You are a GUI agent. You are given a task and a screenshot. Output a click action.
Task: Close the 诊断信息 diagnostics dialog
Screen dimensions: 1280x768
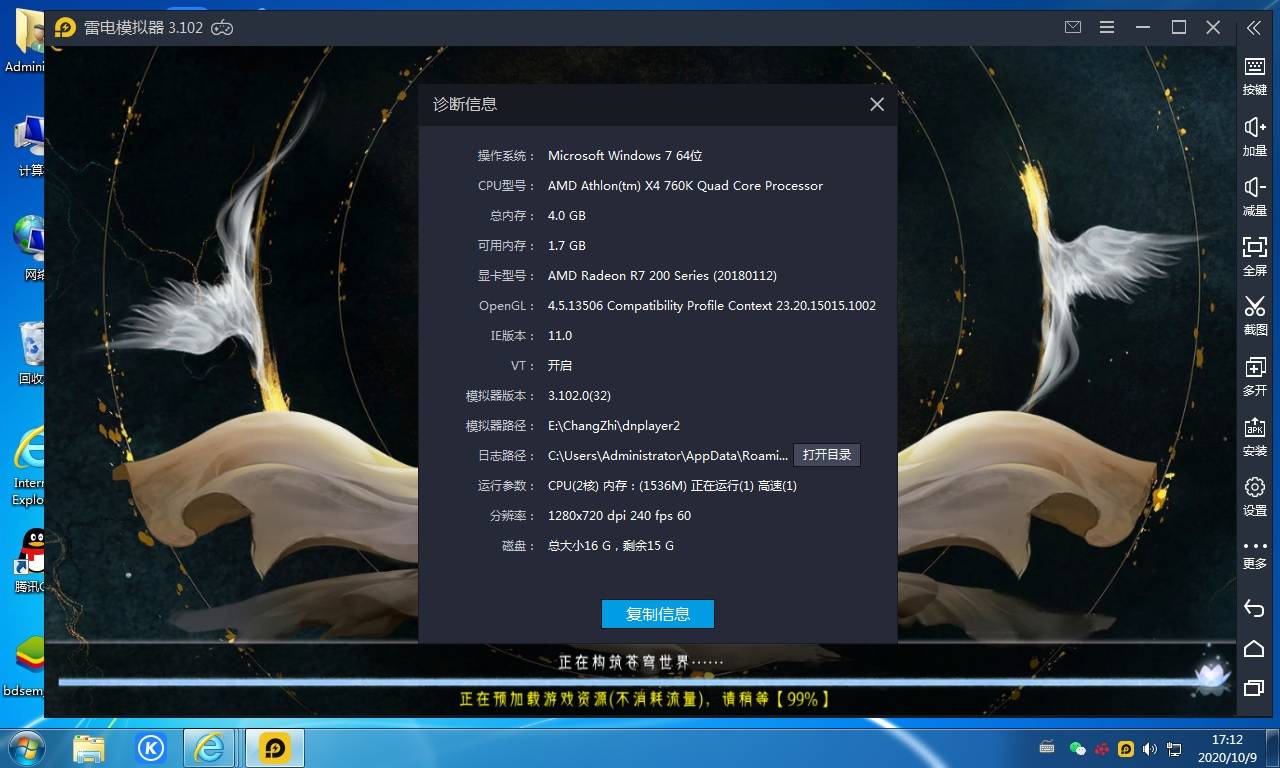[877, 104]
